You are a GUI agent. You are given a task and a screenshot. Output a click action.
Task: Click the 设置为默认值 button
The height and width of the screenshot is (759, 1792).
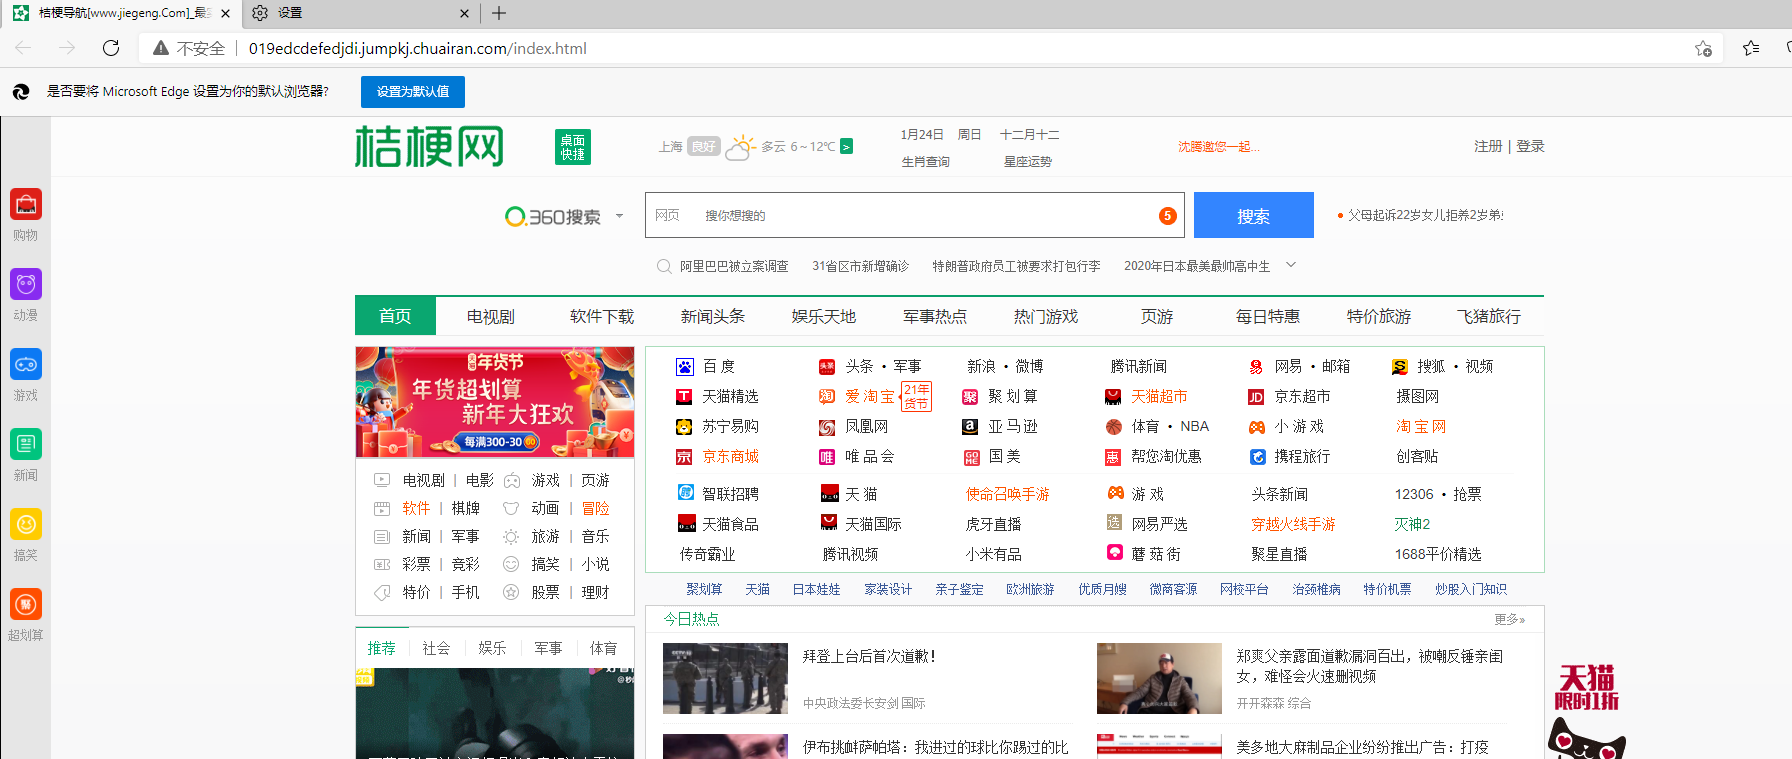[x=413, y=92]
